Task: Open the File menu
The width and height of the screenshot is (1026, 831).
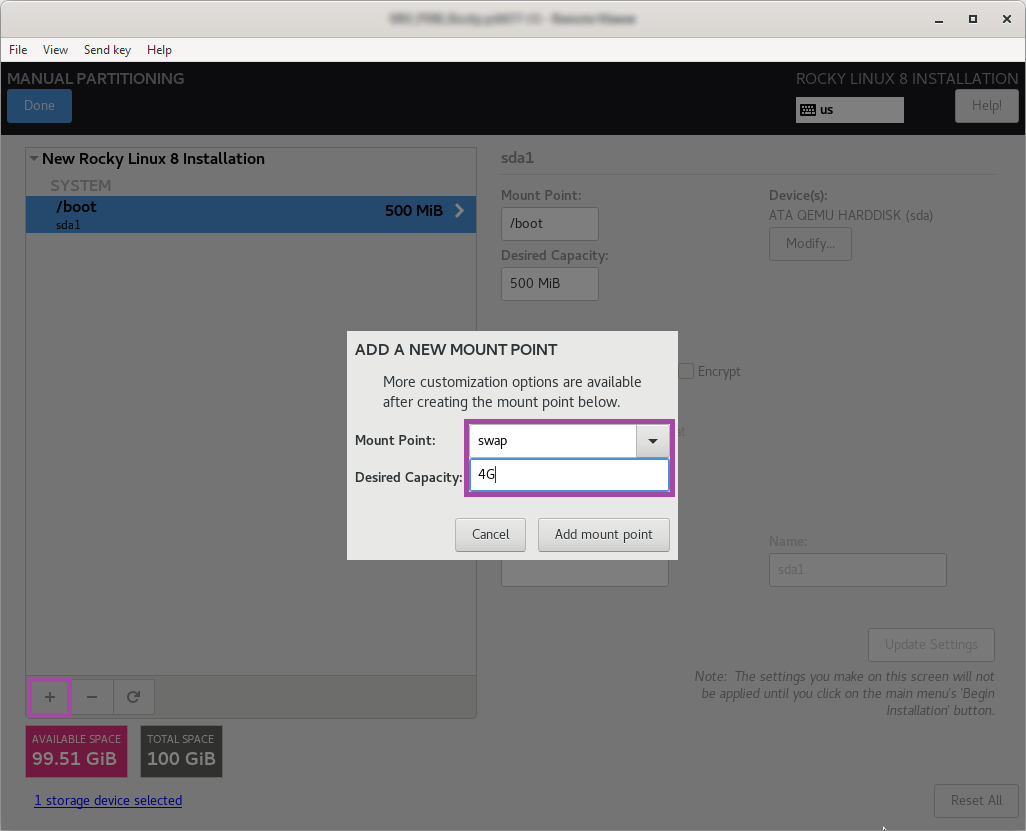Action: click(x=18, y=50)
